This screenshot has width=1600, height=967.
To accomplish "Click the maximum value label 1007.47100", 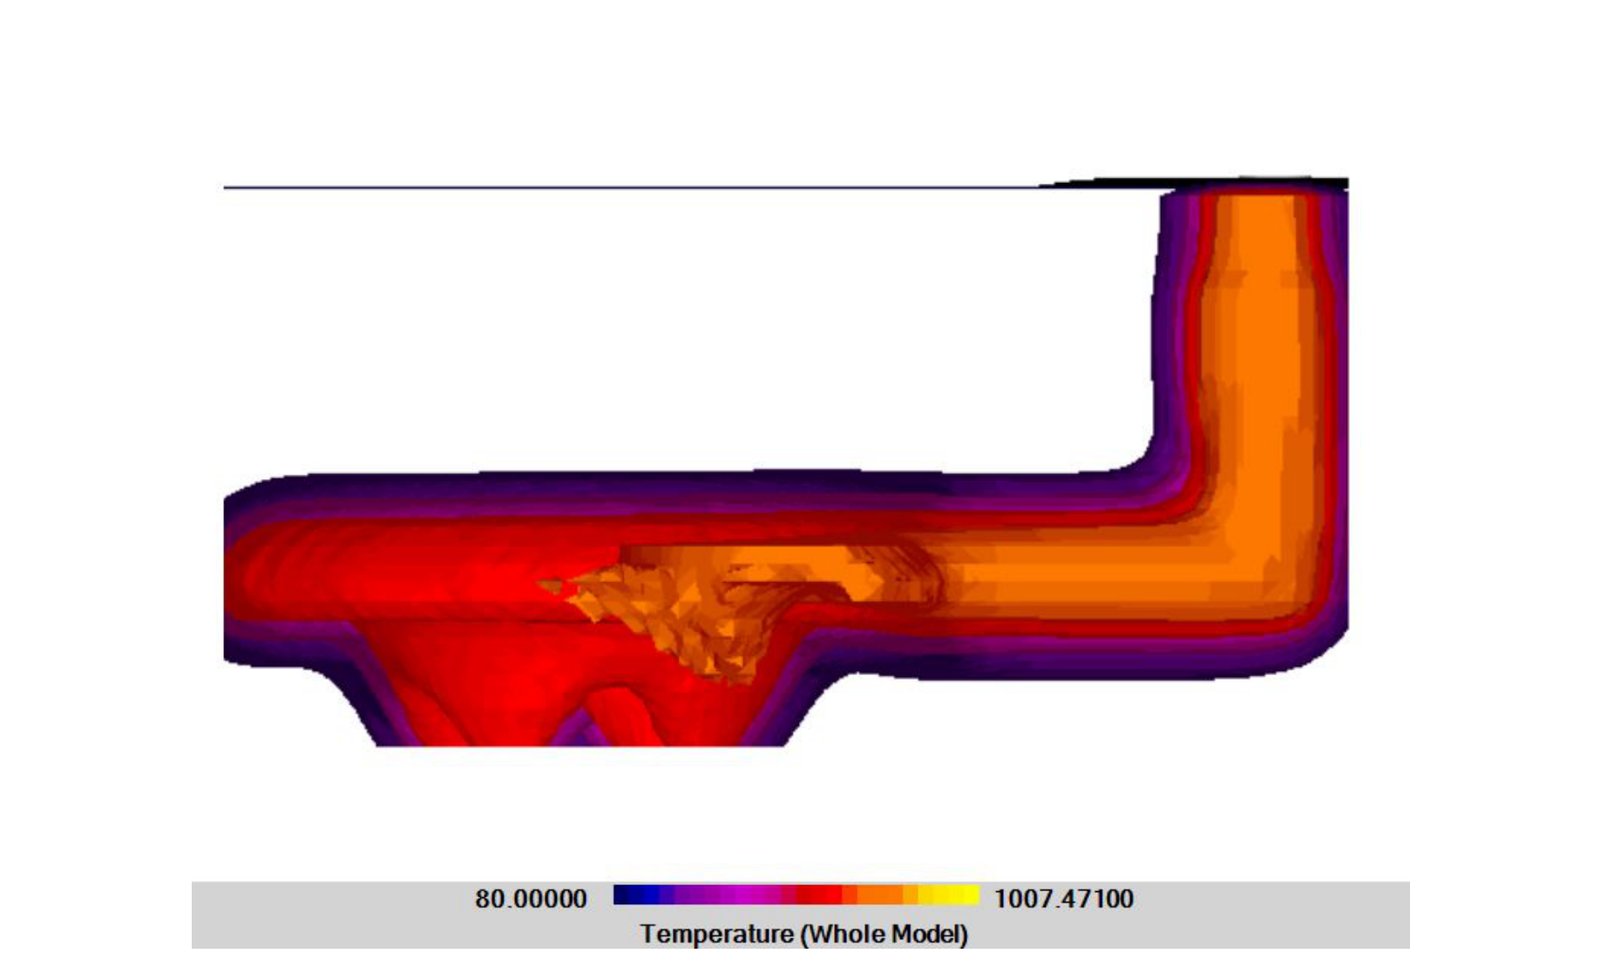I will [x=1063, y=897].
